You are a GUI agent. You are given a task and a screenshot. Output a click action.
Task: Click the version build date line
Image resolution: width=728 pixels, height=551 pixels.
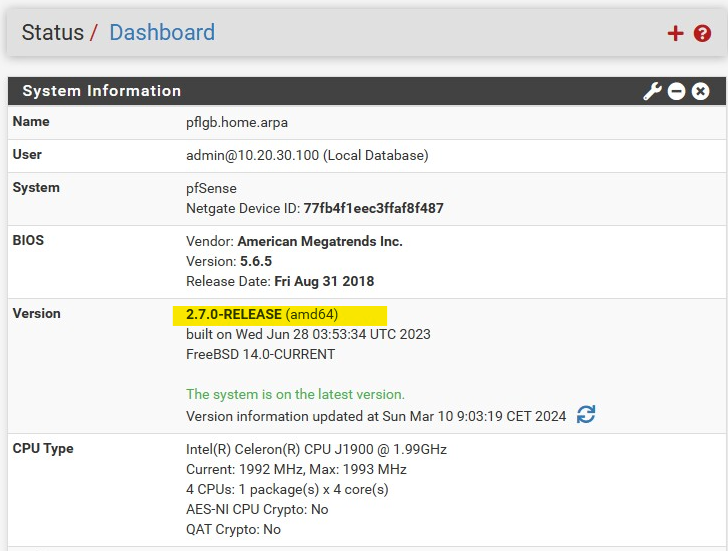pos(308,334)
